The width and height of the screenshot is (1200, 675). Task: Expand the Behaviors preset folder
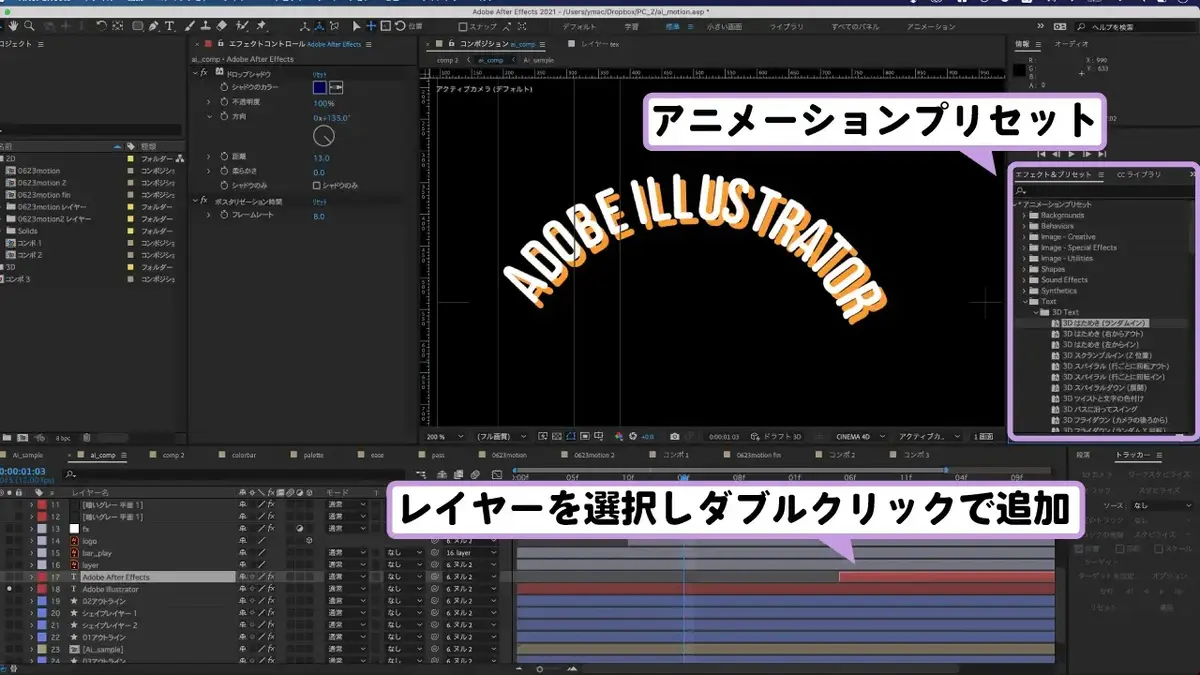(1024, 226)
